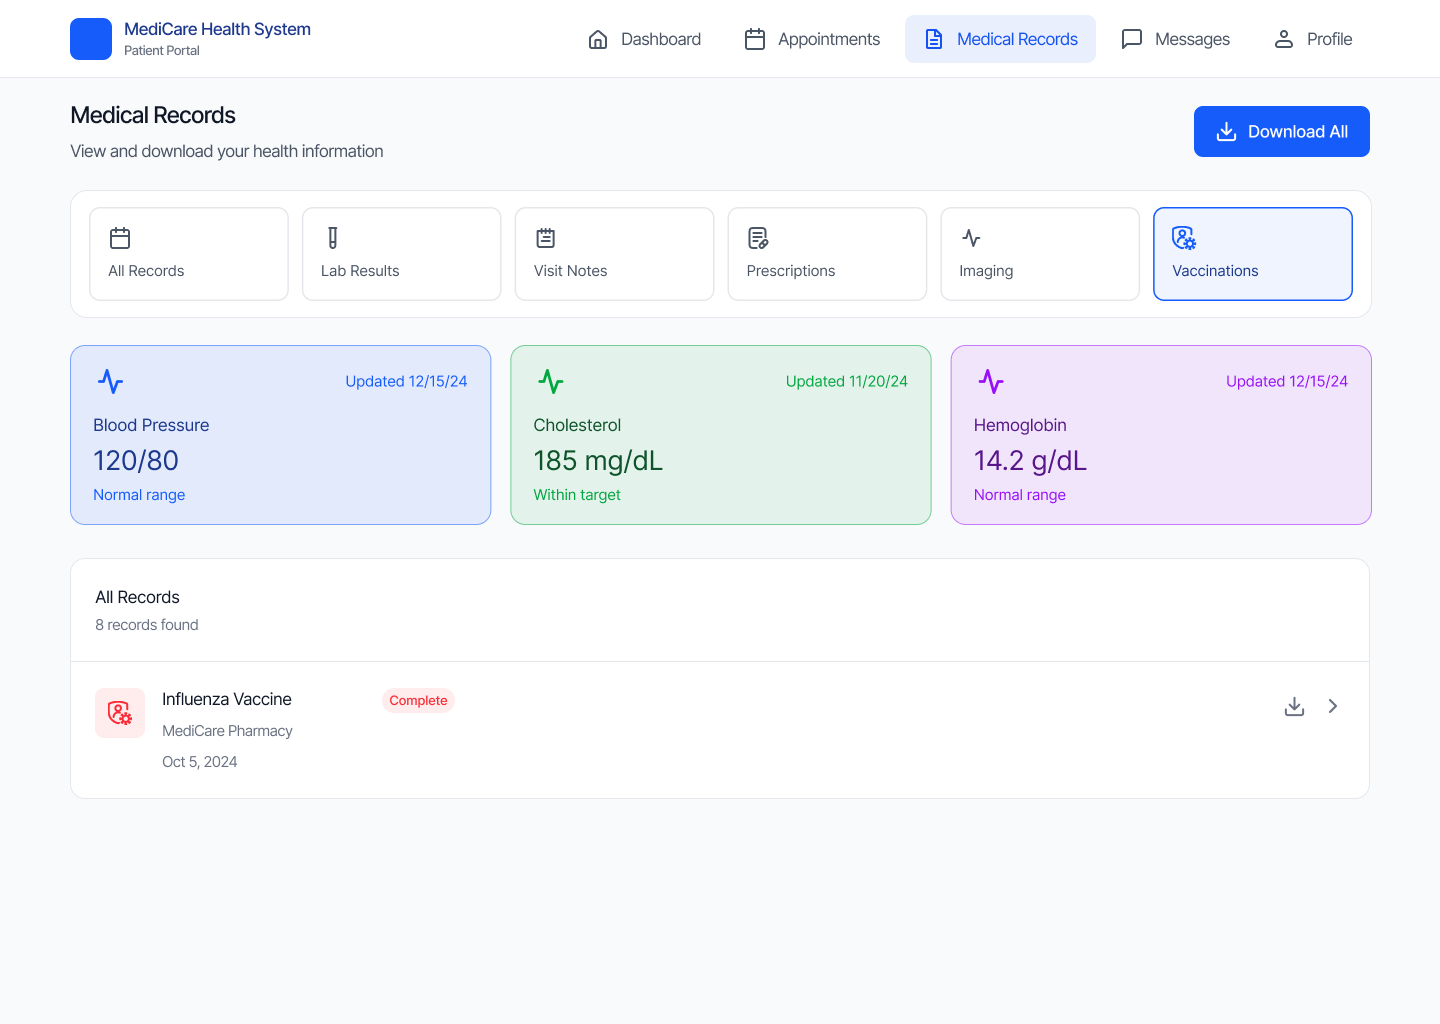Click the Influenza Vaccine shield icon

(120, 713)
